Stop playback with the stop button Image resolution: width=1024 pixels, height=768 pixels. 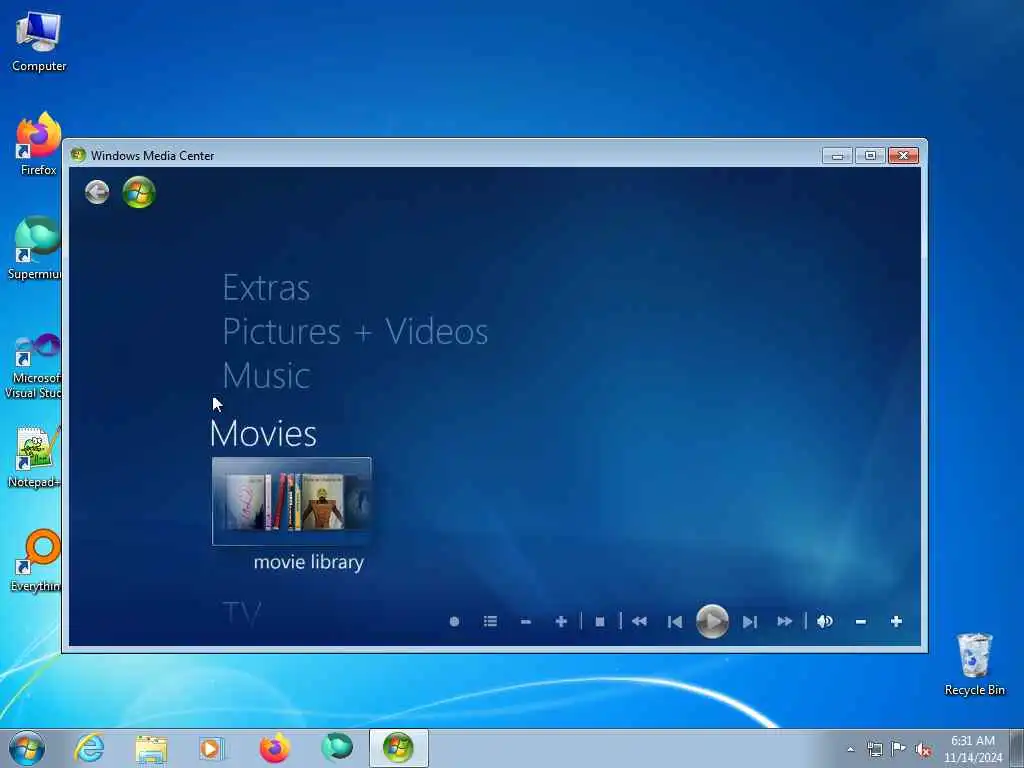(600, 622)
